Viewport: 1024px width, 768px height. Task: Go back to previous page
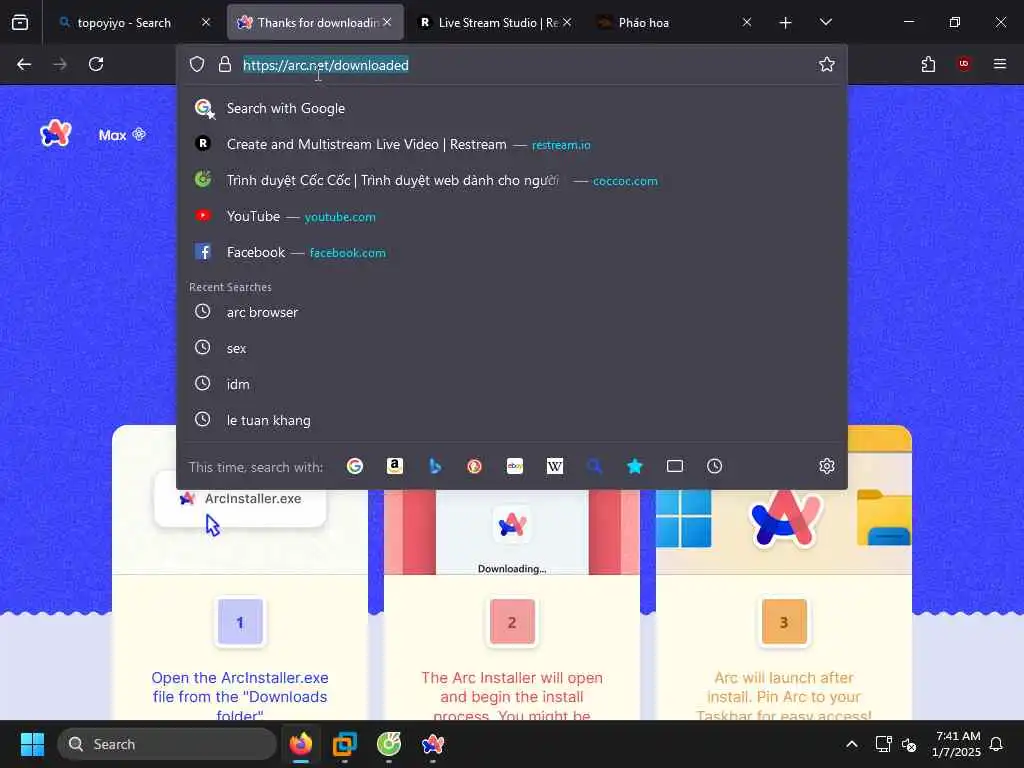(24, 64)
